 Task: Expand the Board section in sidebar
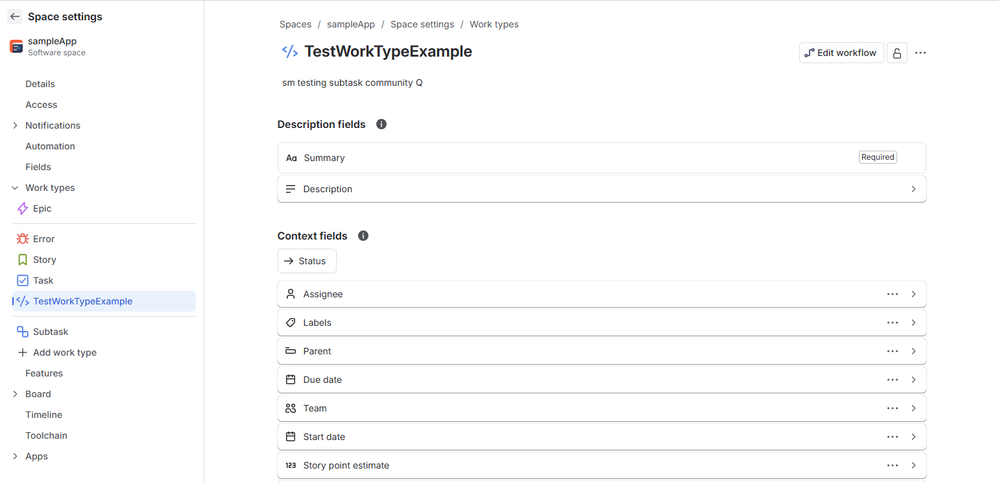click(x=15, y=394)
